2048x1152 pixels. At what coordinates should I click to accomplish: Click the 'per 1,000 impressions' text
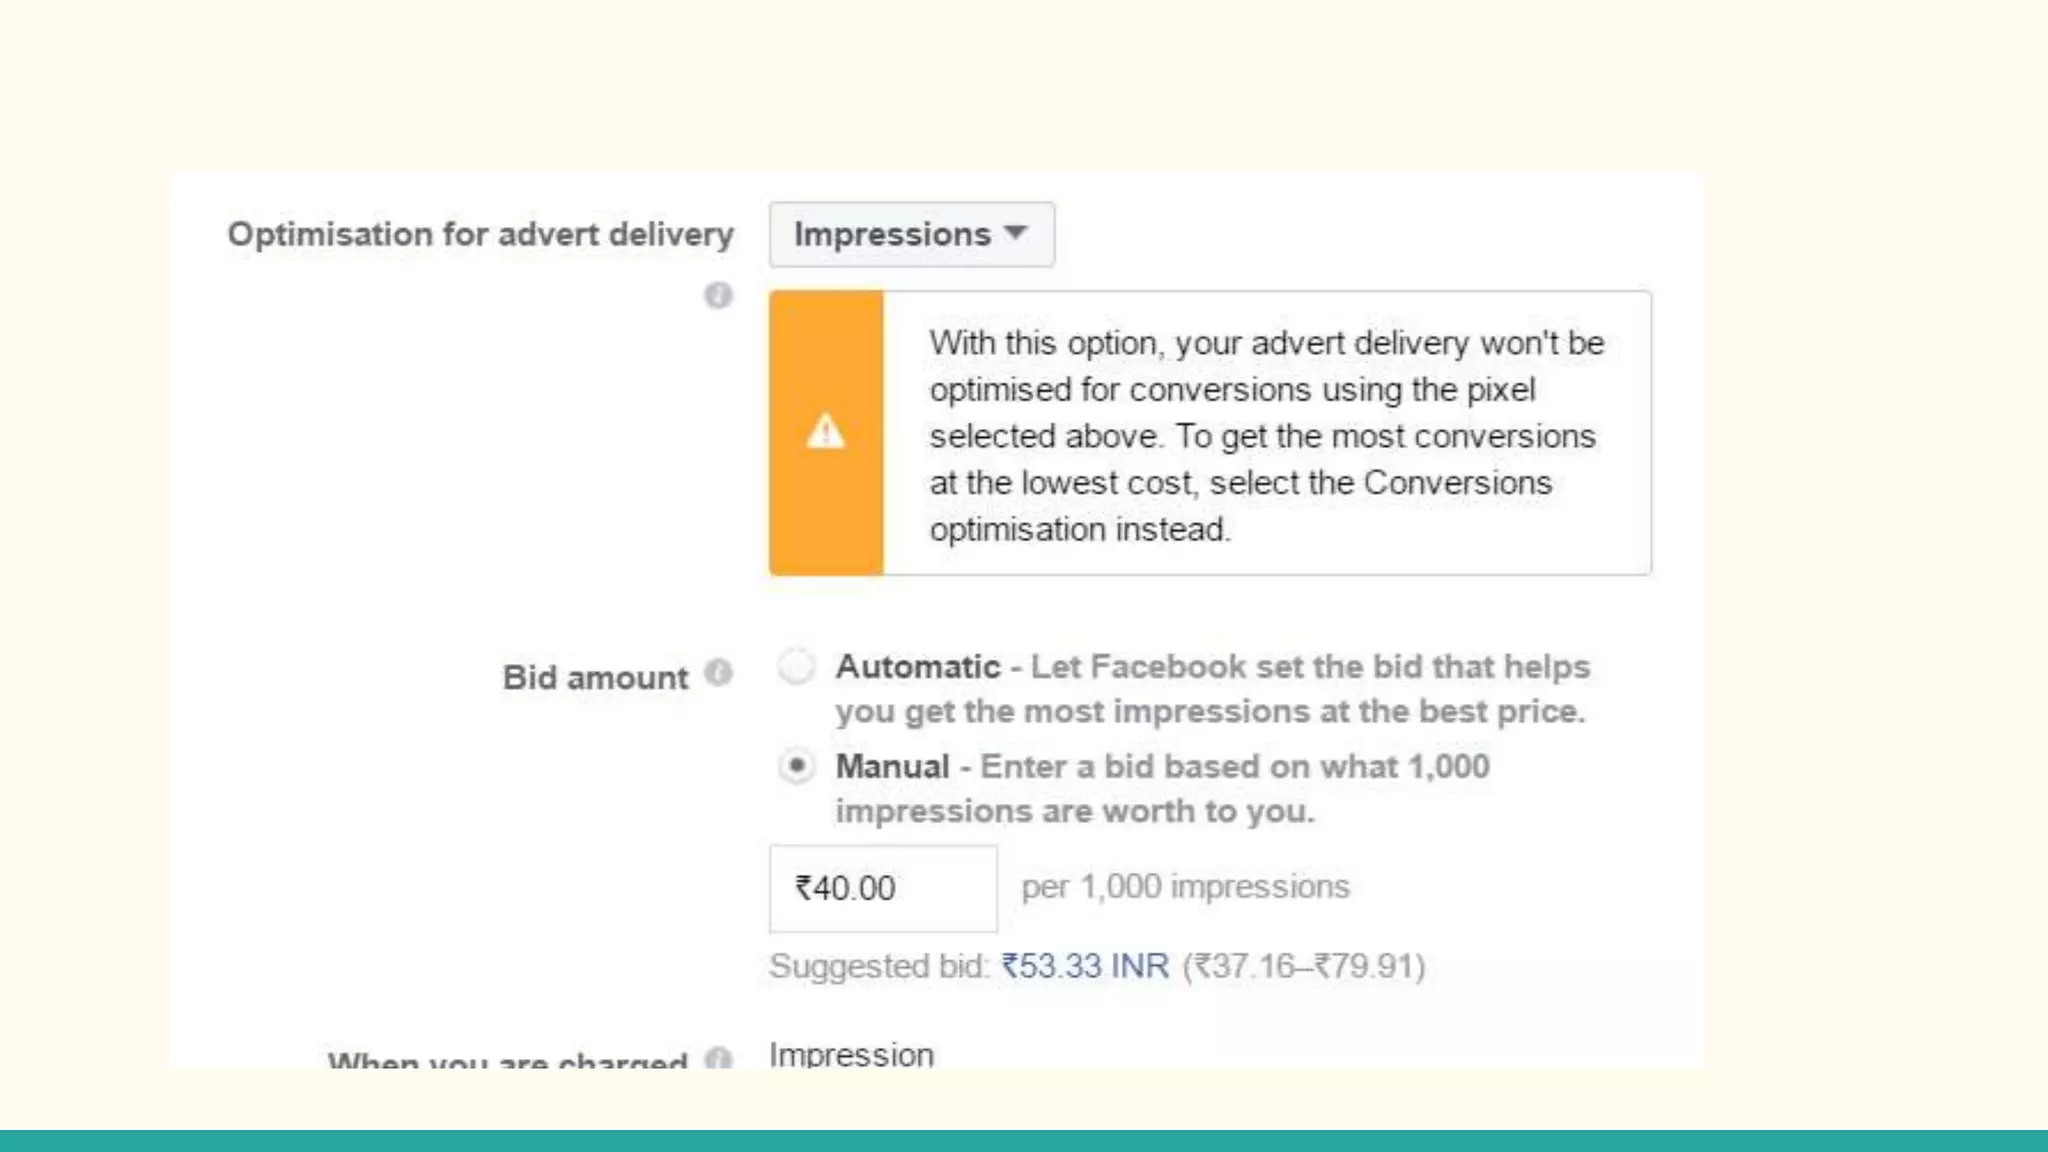[x=1185, y=887]
